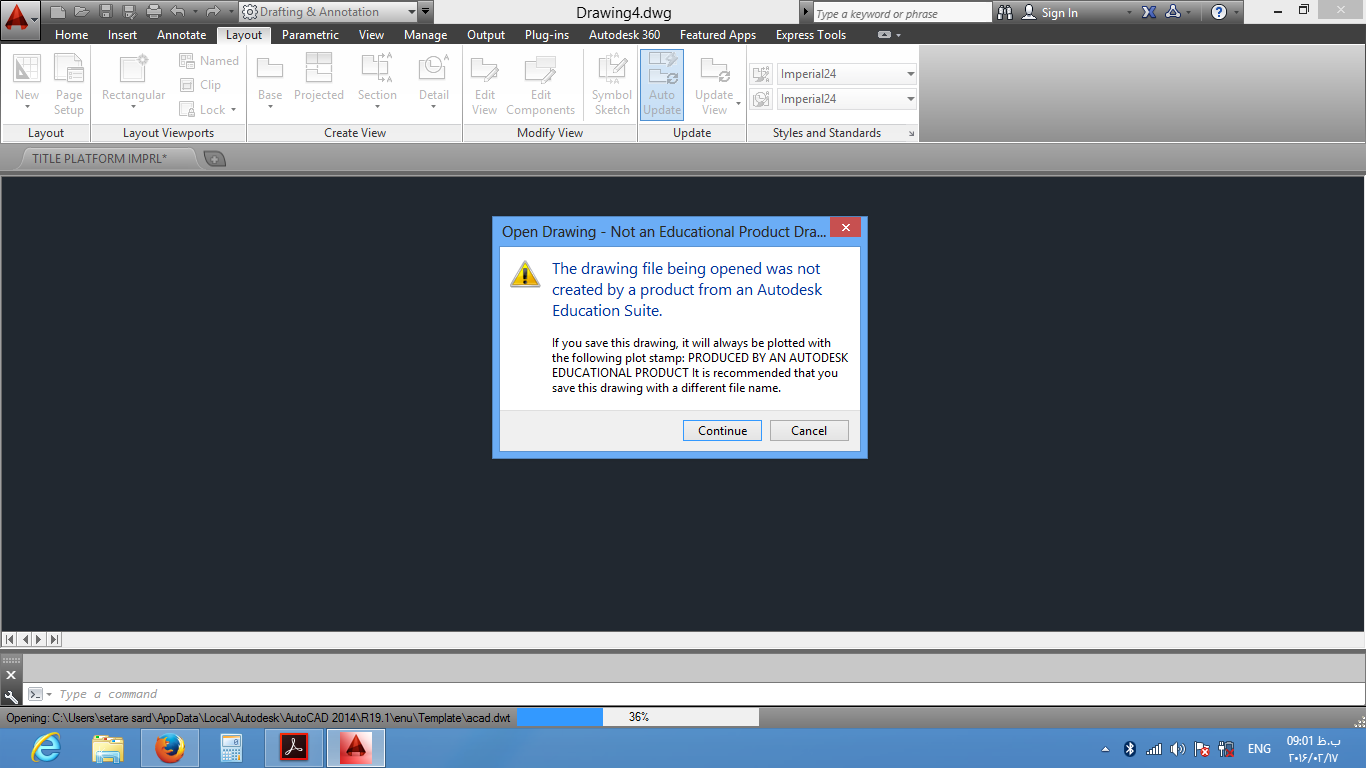
Task: Click the new drawing tab plus button
Action: point(214,159)
